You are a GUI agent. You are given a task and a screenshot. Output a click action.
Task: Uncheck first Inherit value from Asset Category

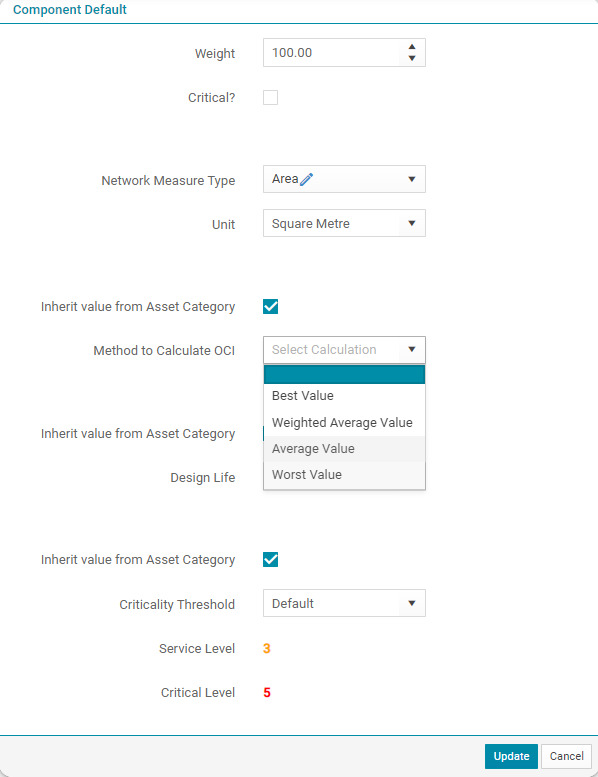coord(271,306)
